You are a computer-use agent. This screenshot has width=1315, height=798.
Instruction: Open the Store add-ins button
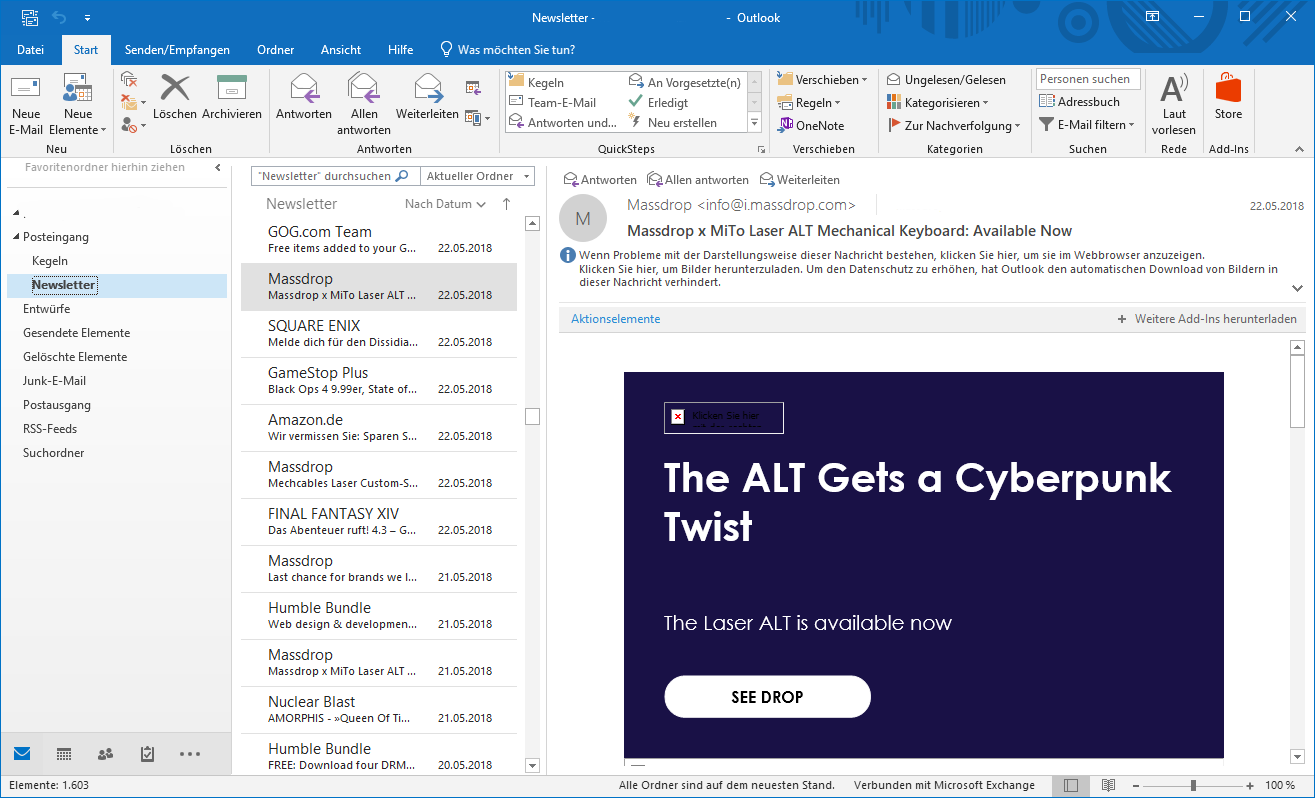(x=1228, y=97)
